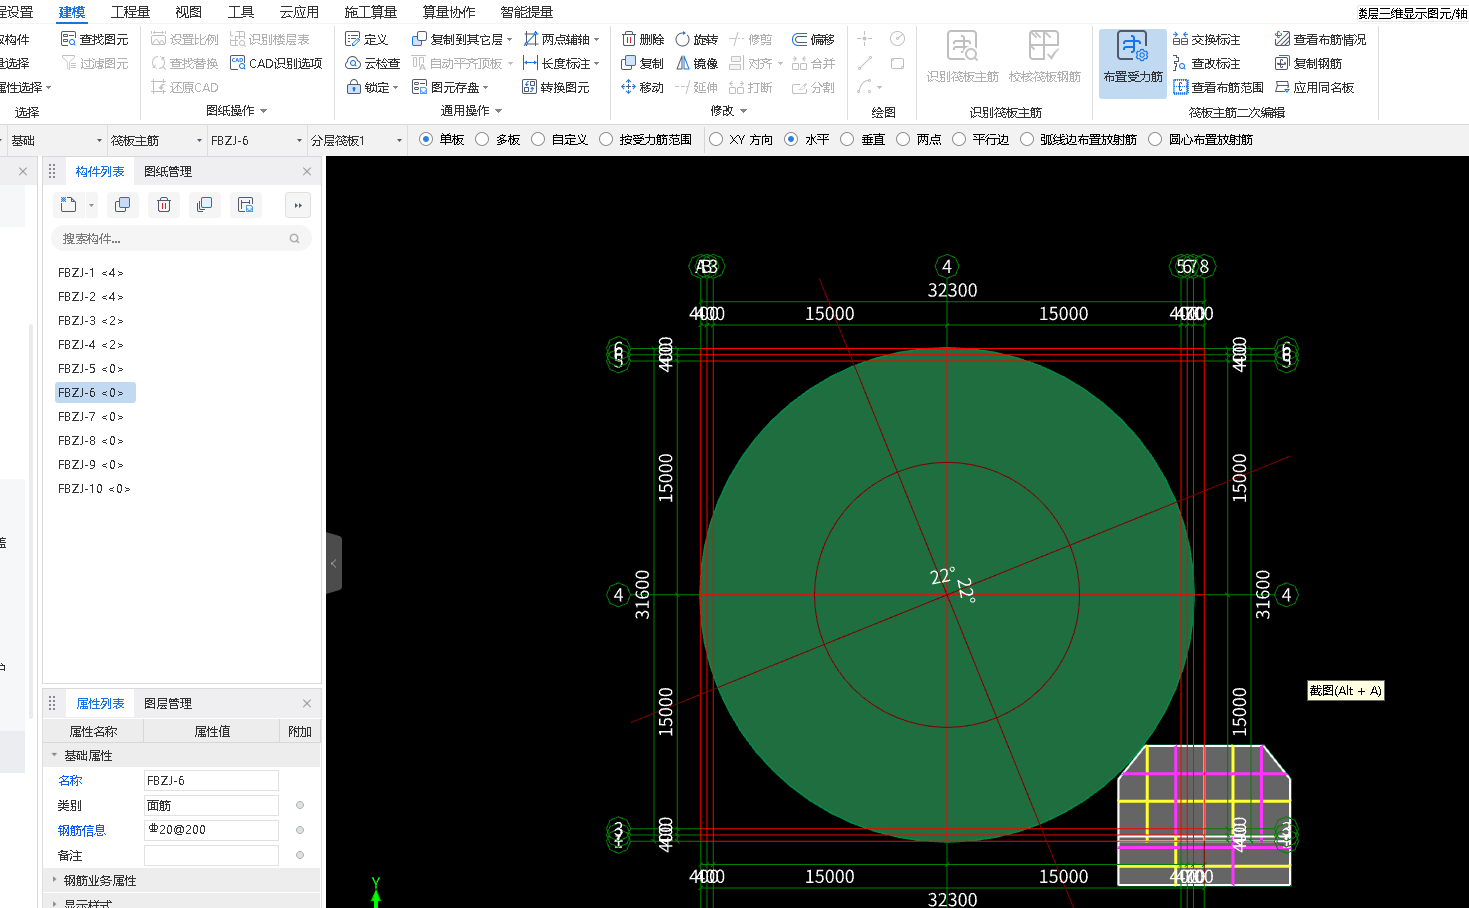Click 应用同名板 apply same-name slab

tap(1314, 87)
